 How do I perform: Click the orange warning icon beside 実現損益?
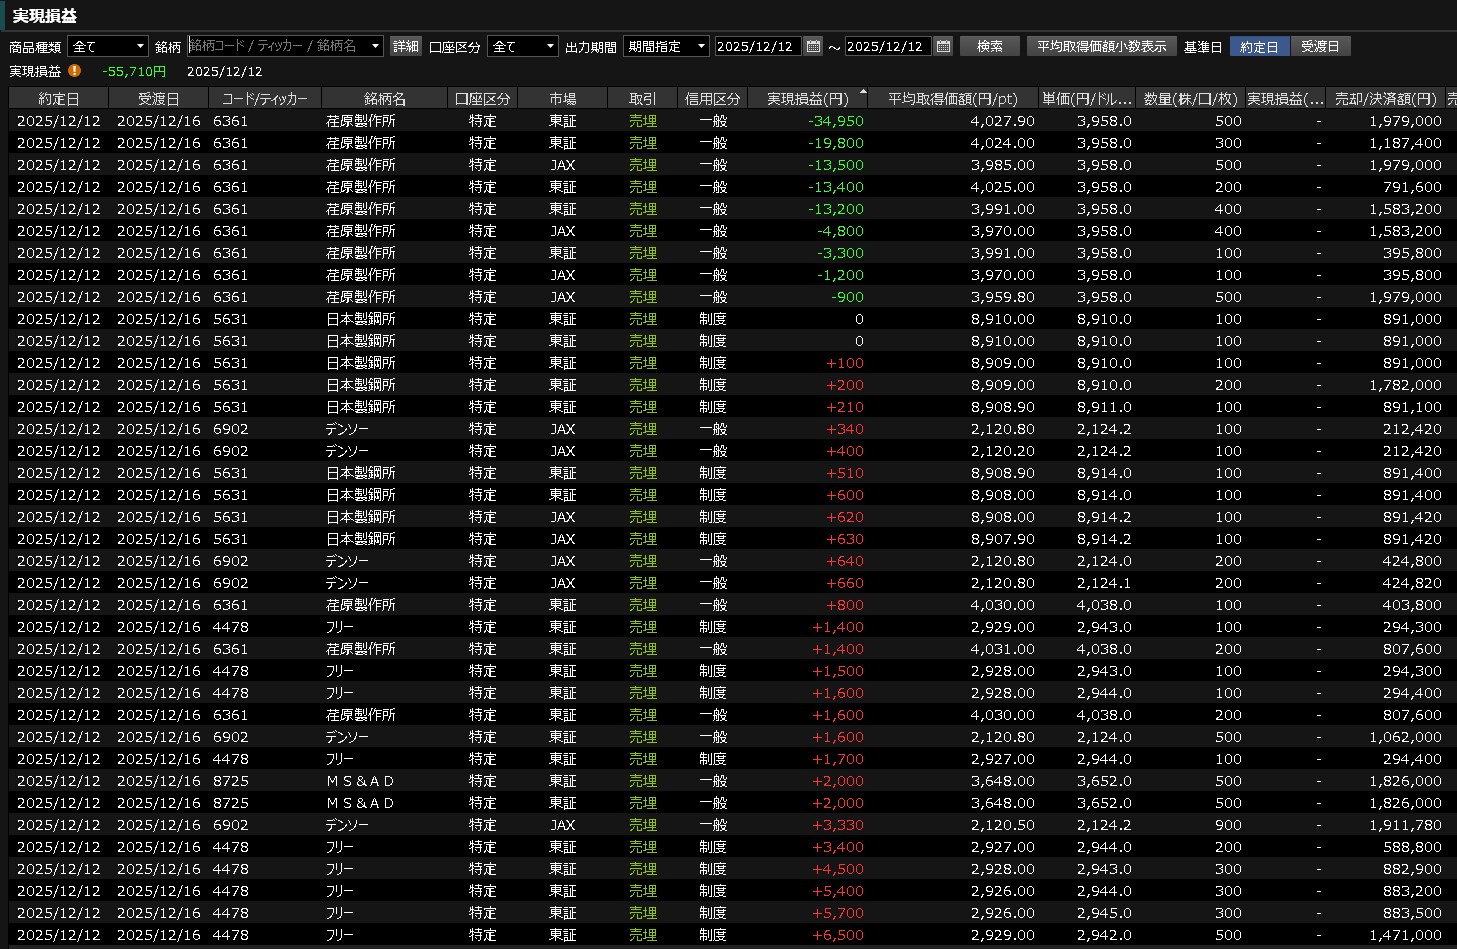[75, 71]
